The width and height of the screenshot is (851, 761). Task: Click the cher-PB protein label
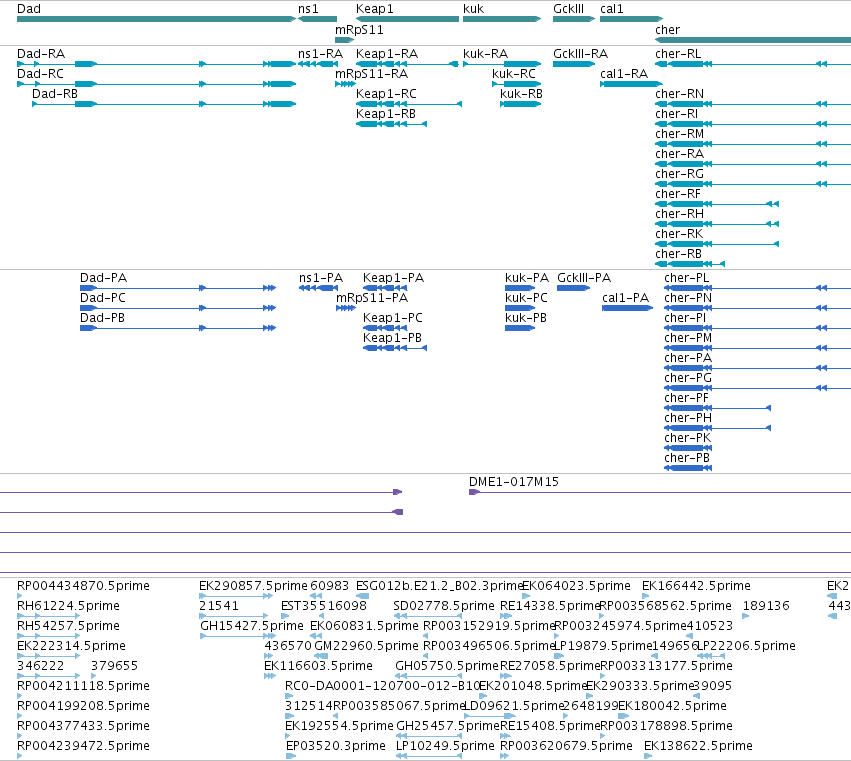pos(687,458)
